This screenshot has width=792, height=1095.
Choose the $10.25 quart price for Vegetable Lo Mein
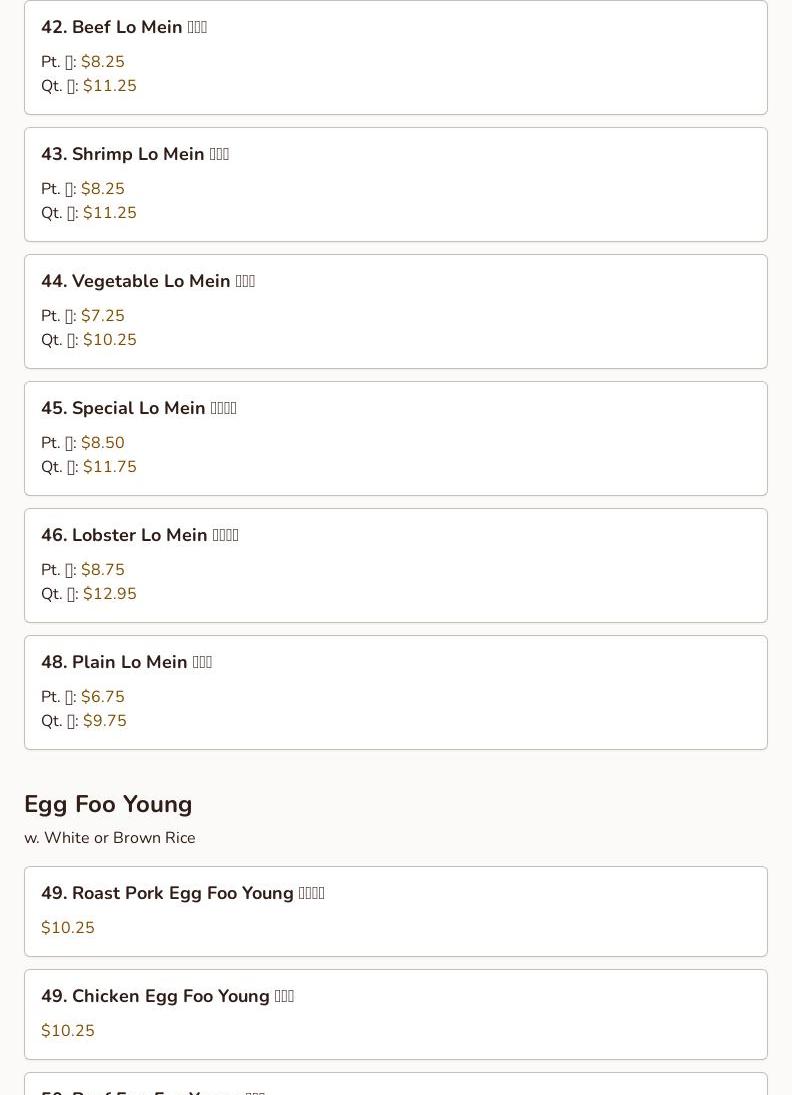coord(109,340)
